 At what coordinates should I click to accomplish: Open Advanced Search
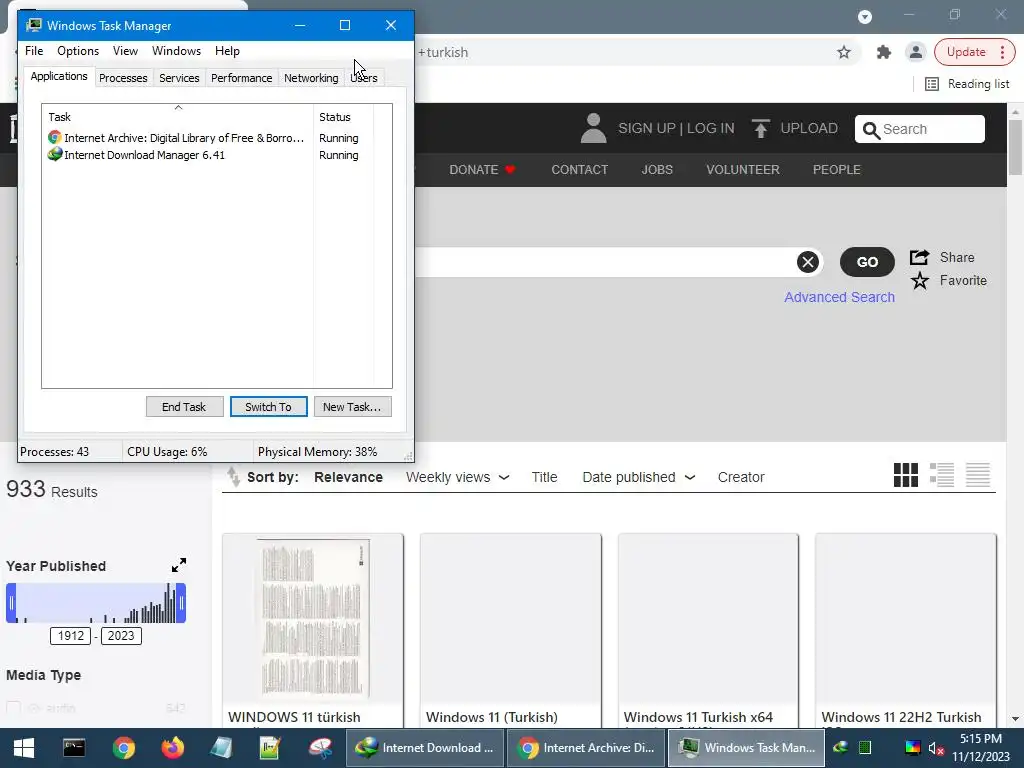pyautogui.click(x=839, y=297)
